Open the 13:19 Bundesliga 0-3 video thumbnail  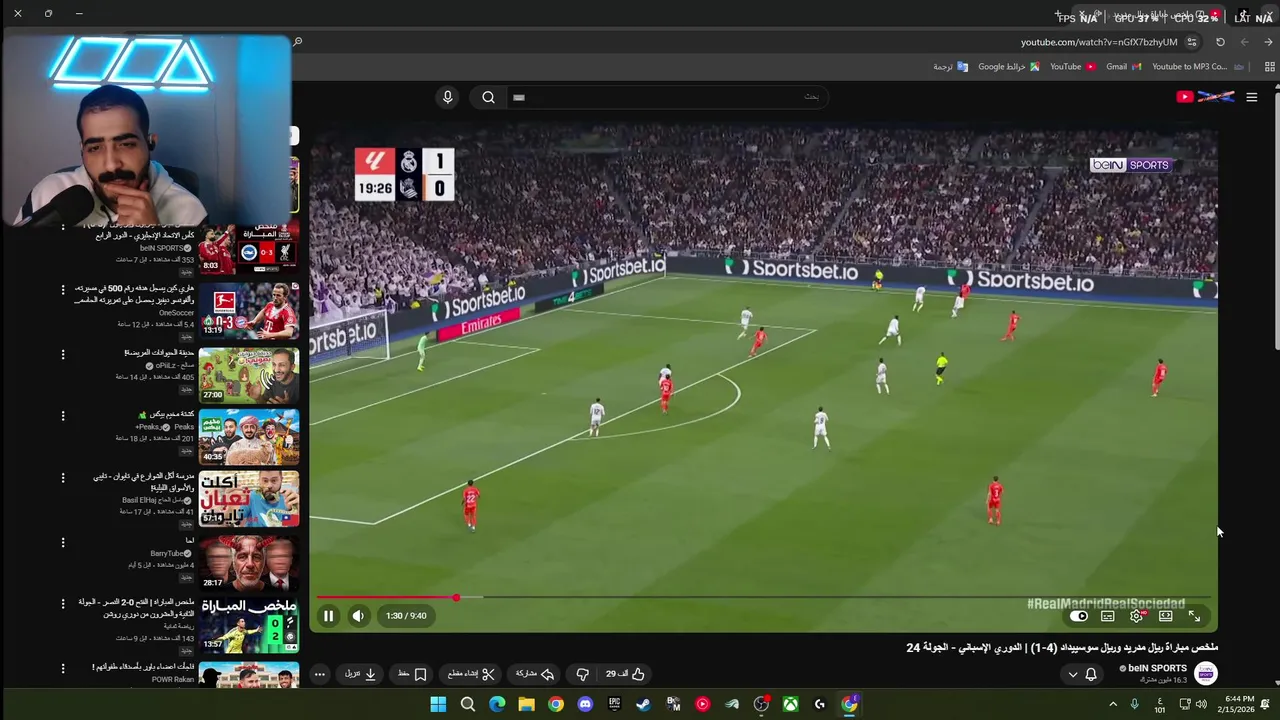pos(248,310)
